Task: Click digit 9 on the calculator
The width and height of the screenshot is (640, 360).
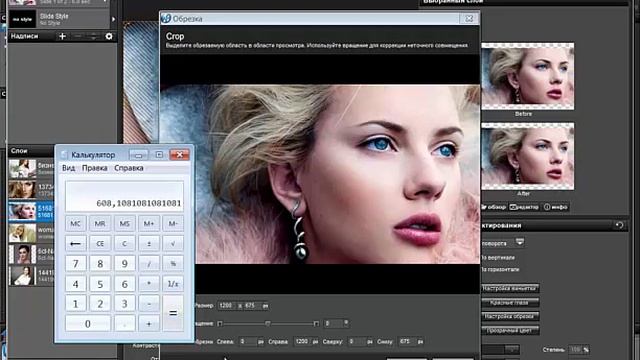Action: pos(124,264)
